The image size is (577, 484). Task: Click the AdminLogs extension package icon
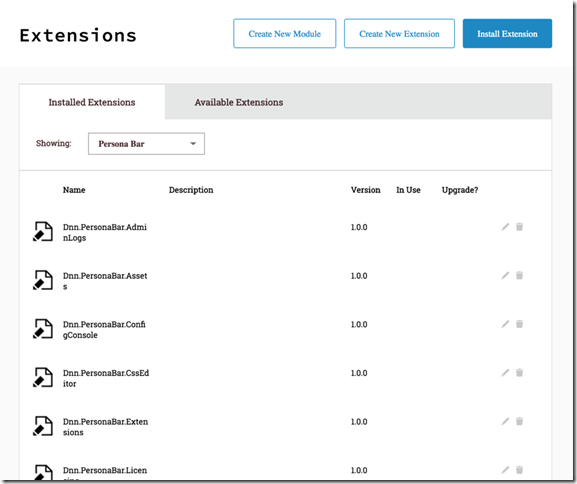pyautogui.click(x=43, y=232)
